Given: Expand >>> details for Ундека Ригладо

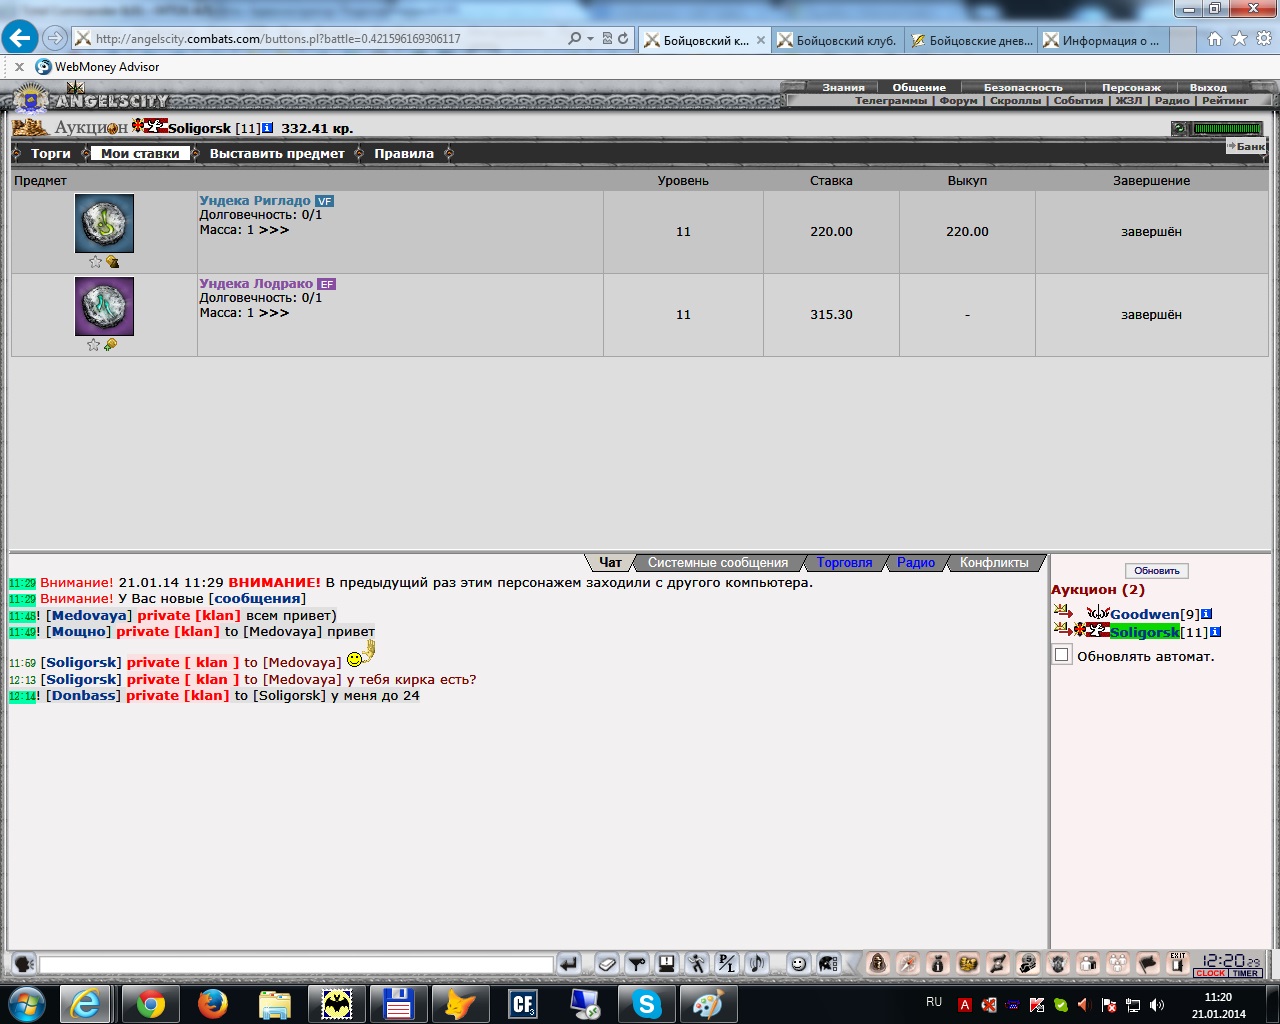Looking at the screenshot, I should 274,230.
